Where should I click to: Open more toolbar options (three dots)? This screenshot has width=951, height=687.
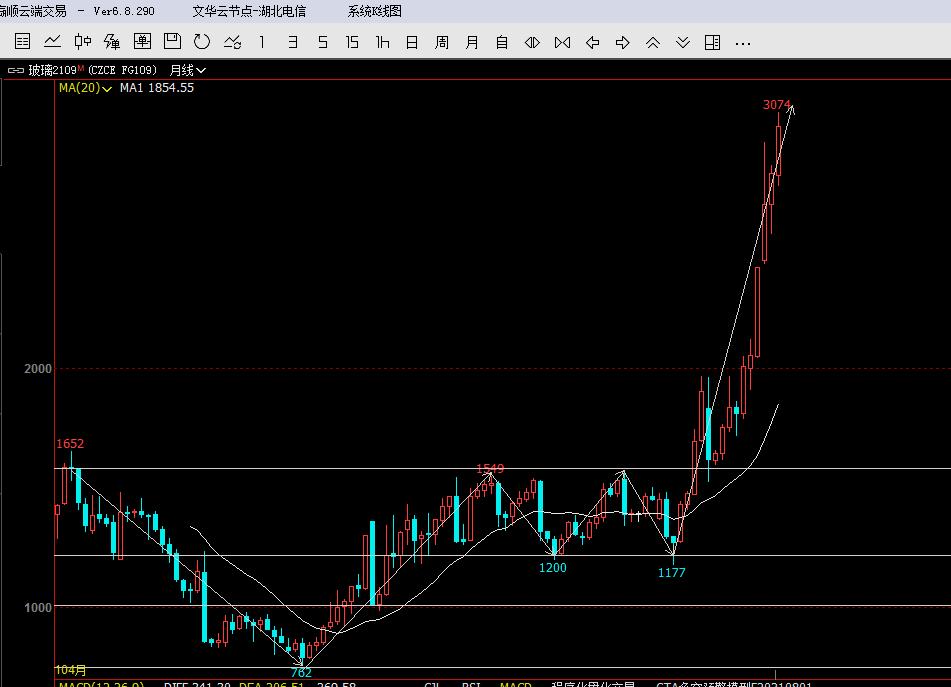tap(742, 44)
